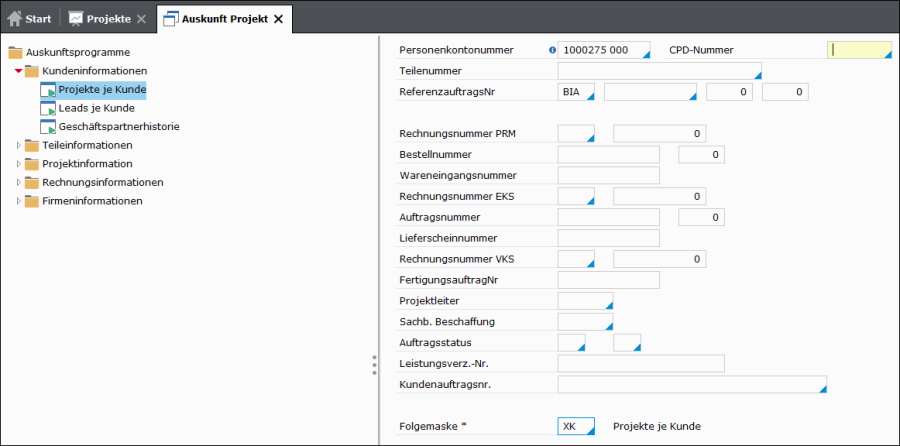Screen dimensions: 900x446
Task: Select the Kundeninformationen folder label
Action: point(95,71)
